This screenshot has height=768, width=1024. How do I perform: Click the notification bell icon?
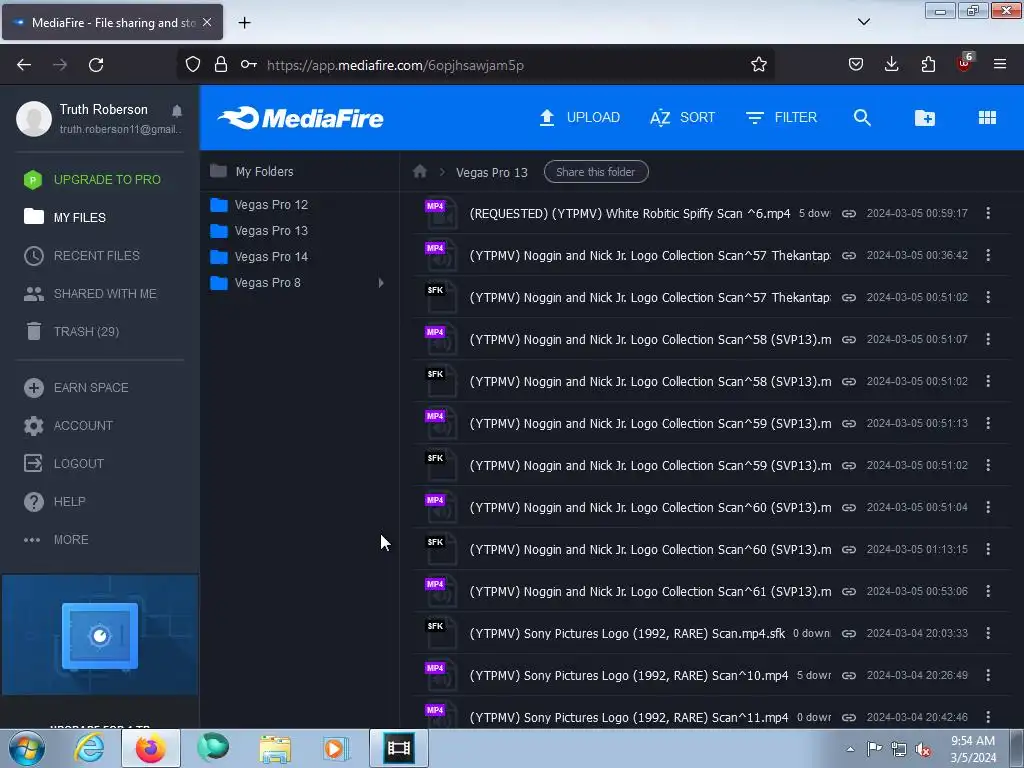[x=177, y=110]
